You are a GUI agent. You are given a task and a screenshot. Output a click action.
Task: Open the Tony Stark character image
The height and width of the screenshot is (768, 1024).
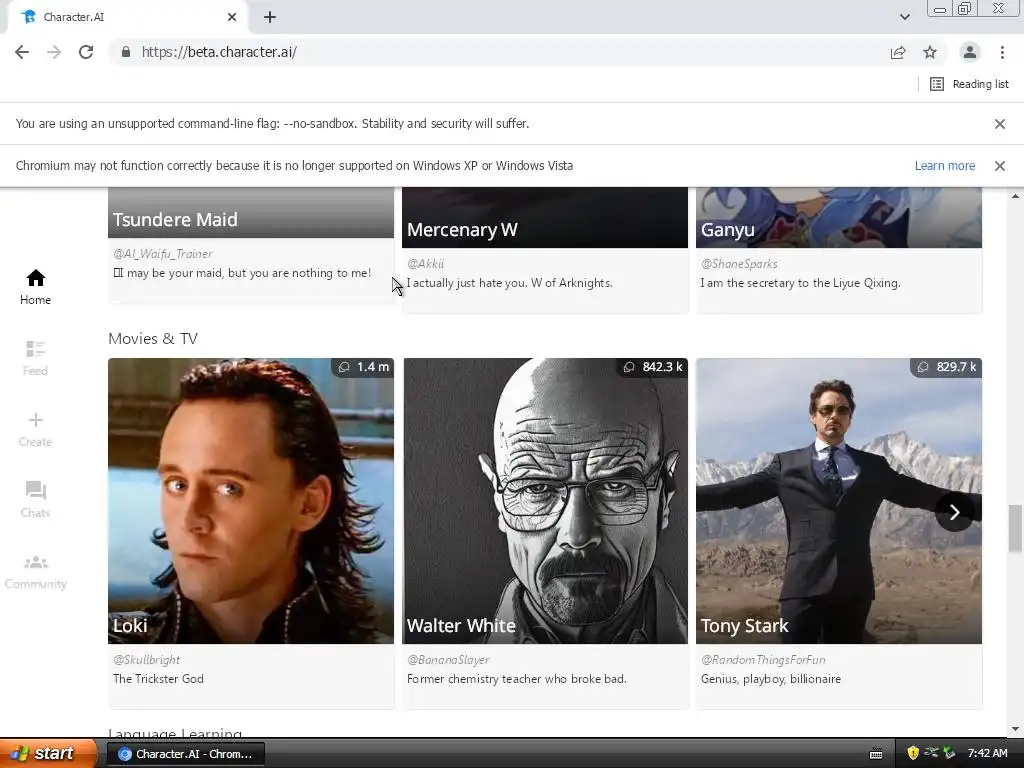tap(839, 500)
